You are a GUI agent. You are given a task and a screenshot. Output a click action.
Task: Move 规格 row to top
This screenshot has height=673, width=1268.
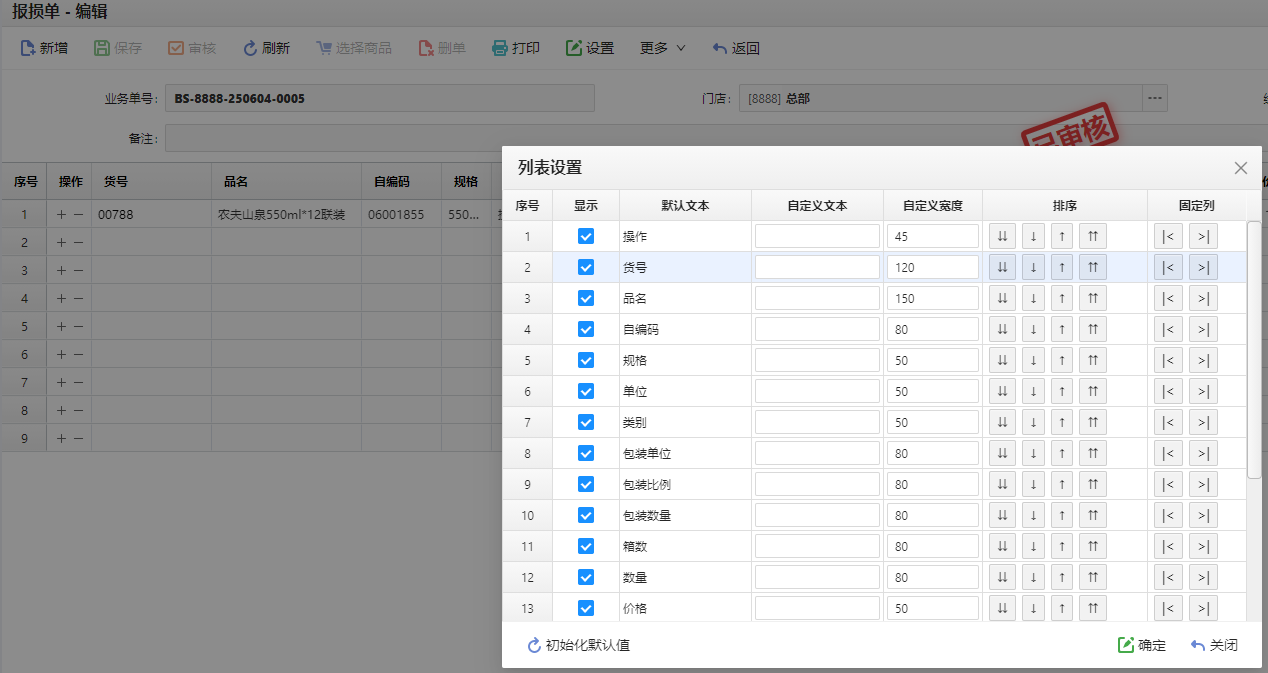[x=1093, y=361]
